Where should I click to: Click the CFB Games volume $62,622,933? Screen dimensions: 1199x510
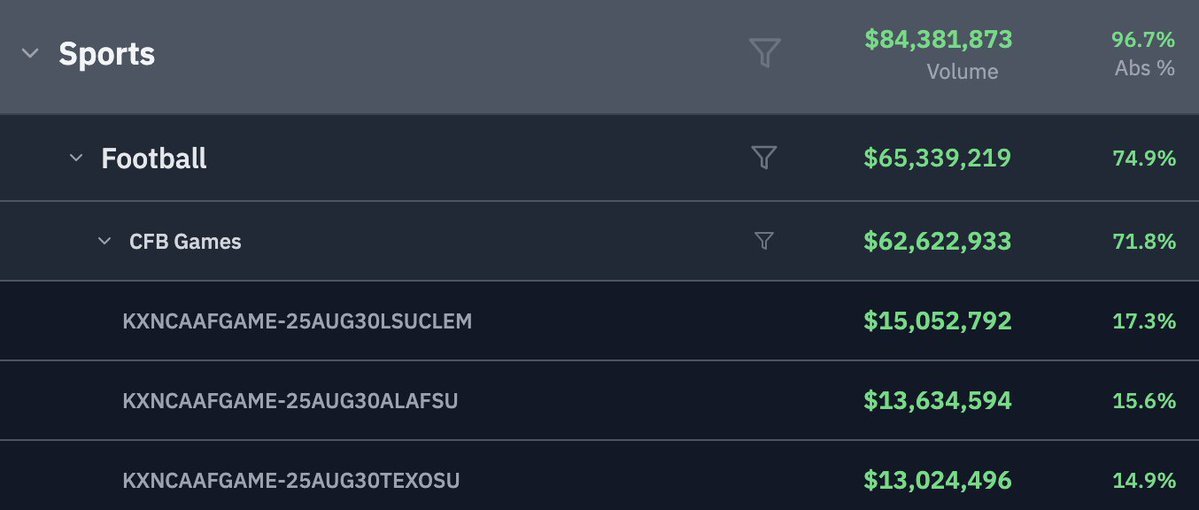(937, 242)
